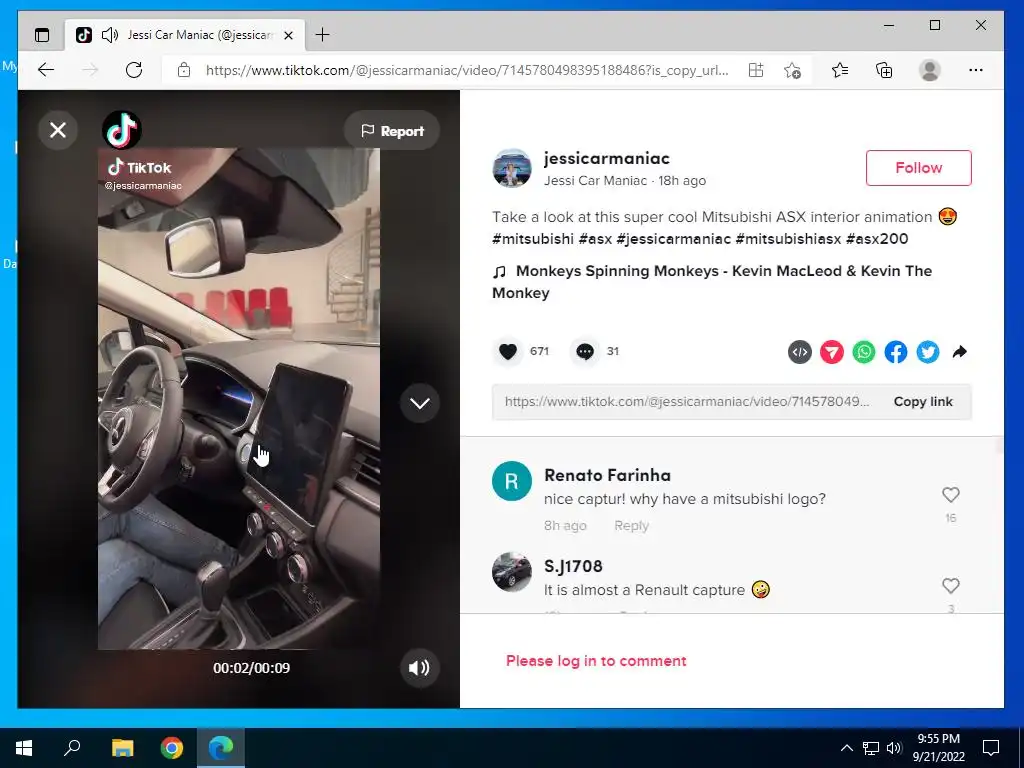The height and width of the screenshot is (768, 1024).
Task: Open the jessicarmaniac username link
Action: pyautogui.click(x=607, y=158)
